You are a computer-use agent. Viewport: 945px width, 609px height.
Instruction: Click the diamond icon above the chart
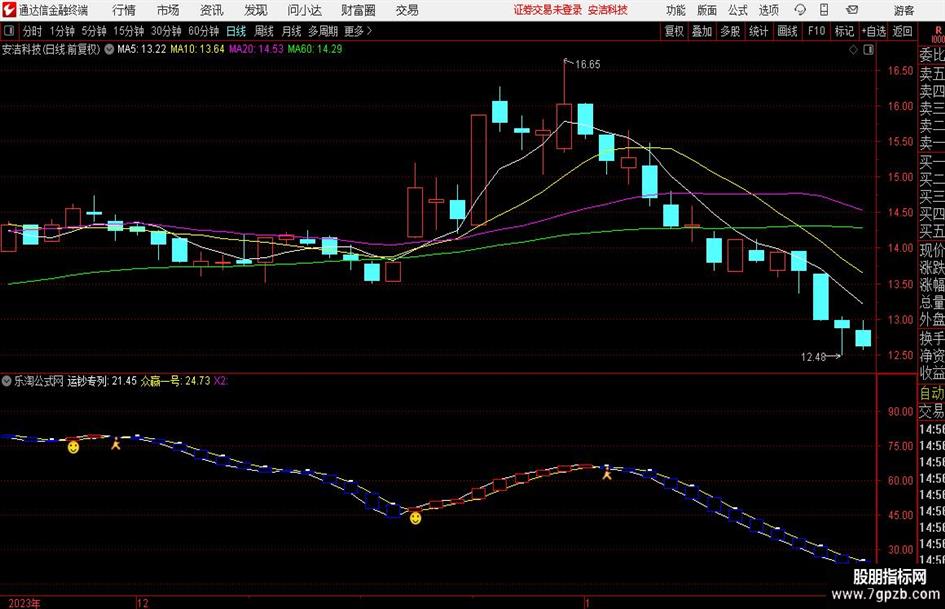tap(853, 50)
